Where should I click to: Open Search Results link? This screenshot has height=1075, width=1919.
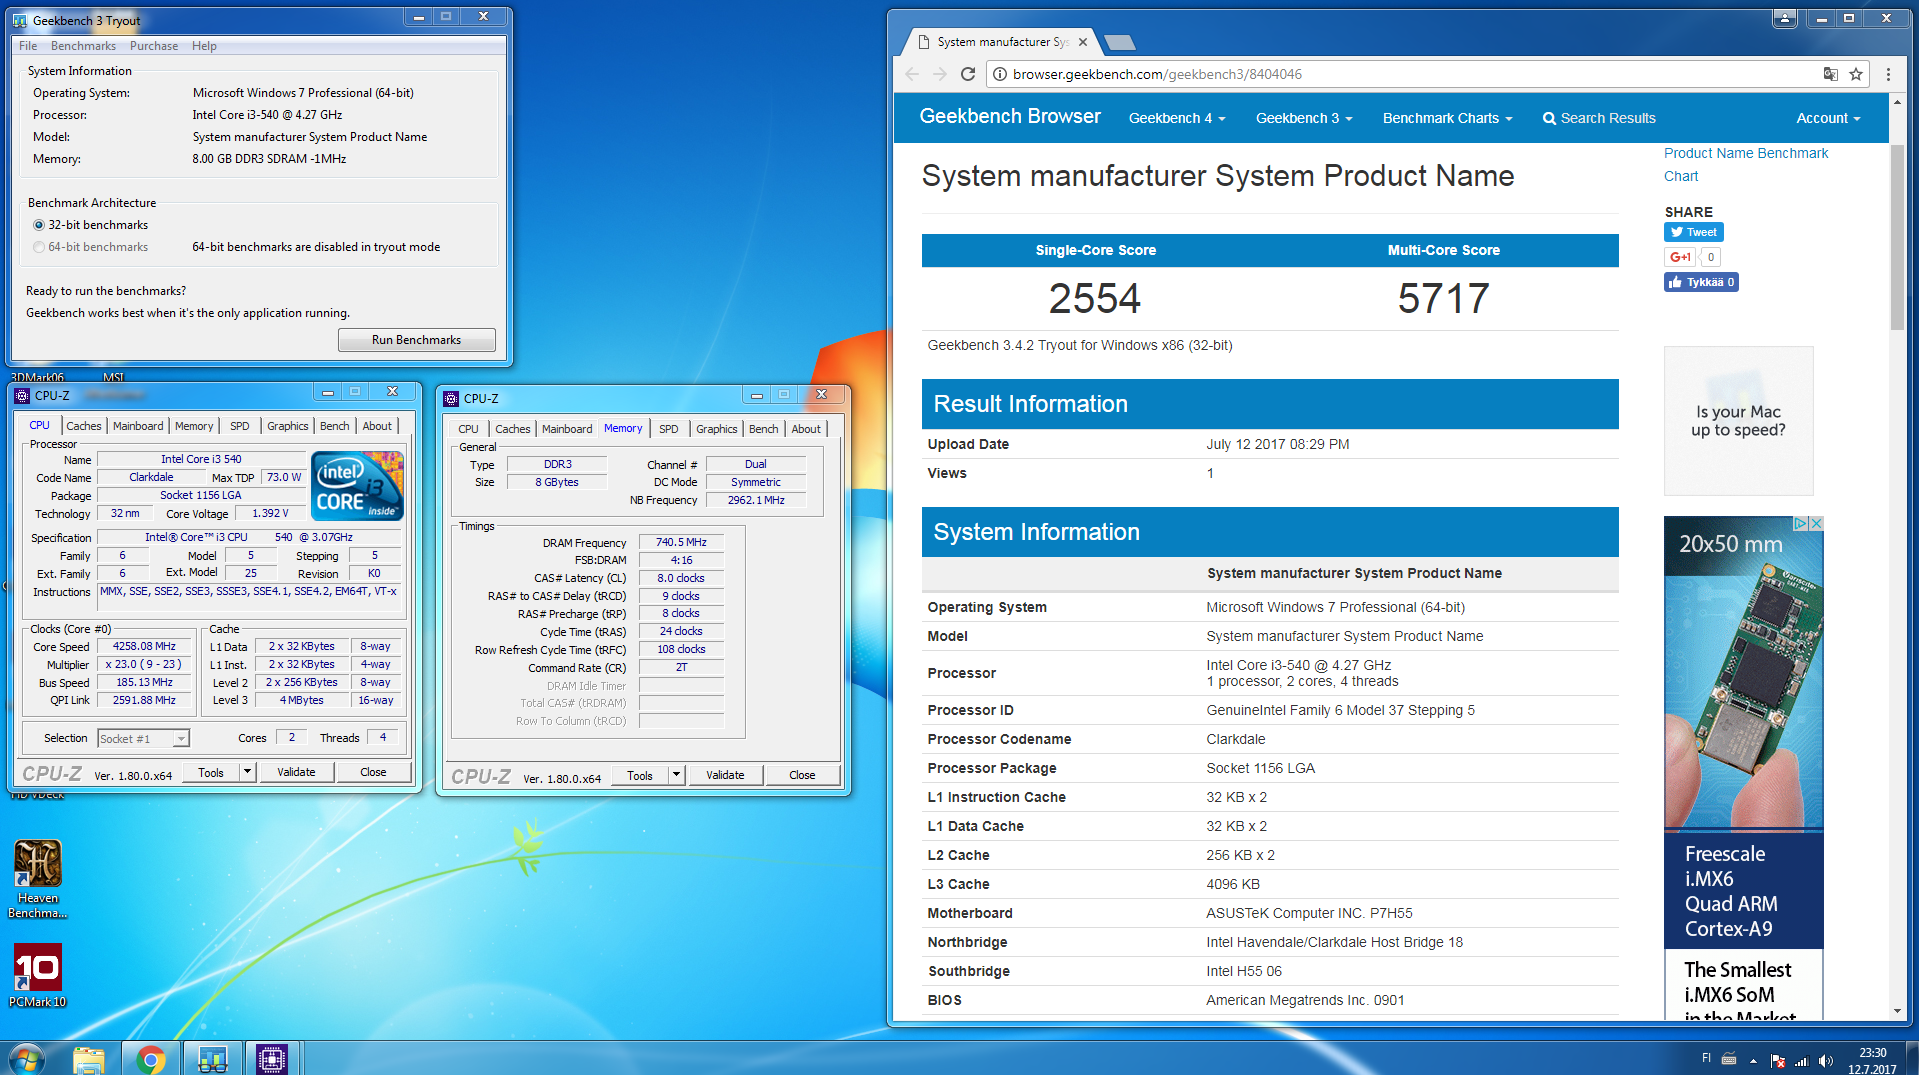1599,118
